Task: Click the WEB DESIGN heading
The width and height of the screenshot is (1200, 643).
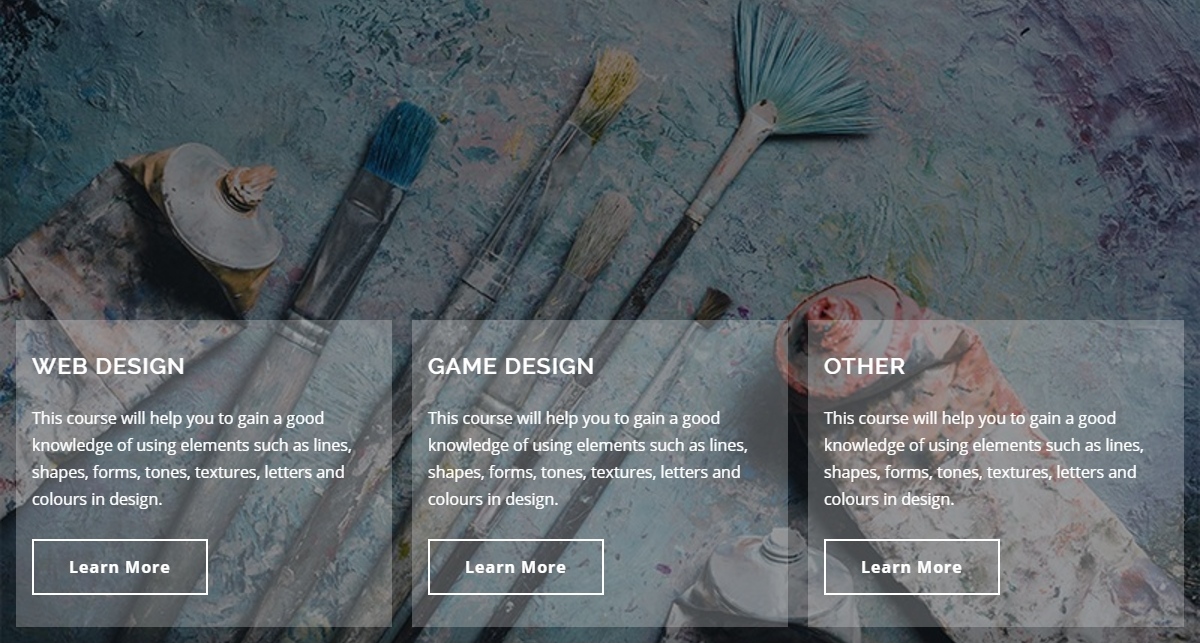Action: coord(108,366)
